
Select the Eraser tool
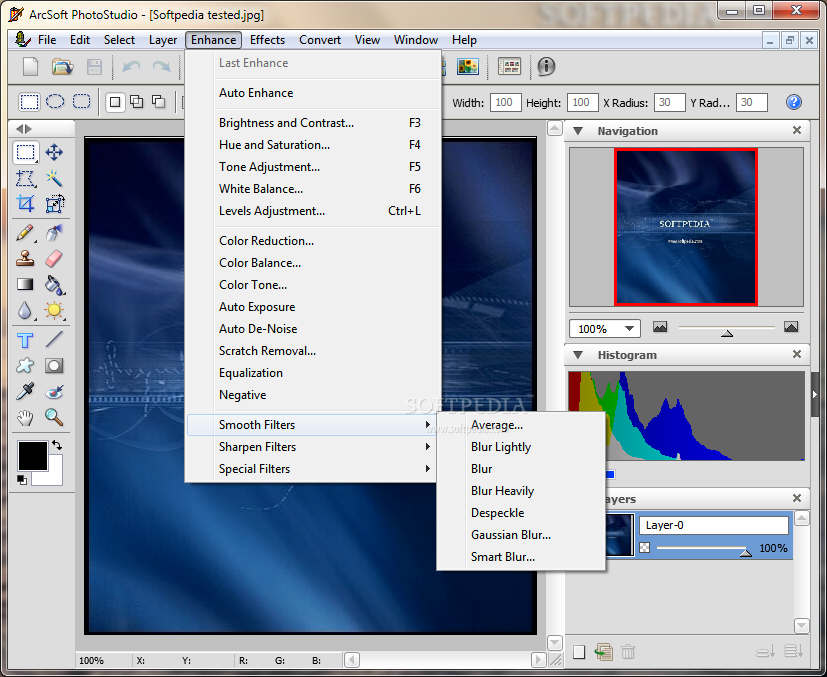coord(54,258)
